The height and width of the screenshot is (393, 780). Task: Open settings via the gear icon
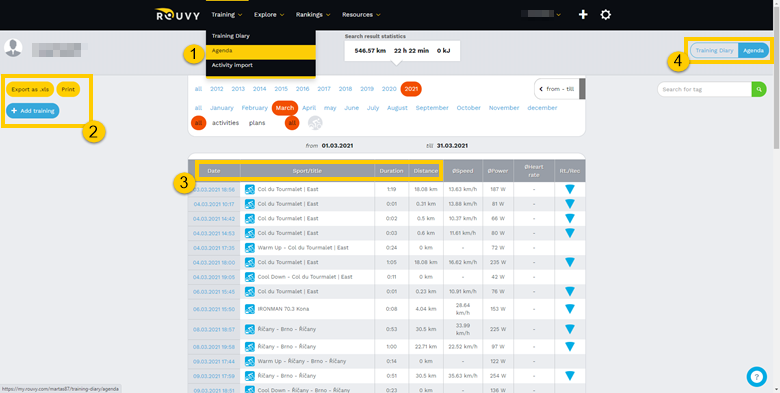pos(605,15)
